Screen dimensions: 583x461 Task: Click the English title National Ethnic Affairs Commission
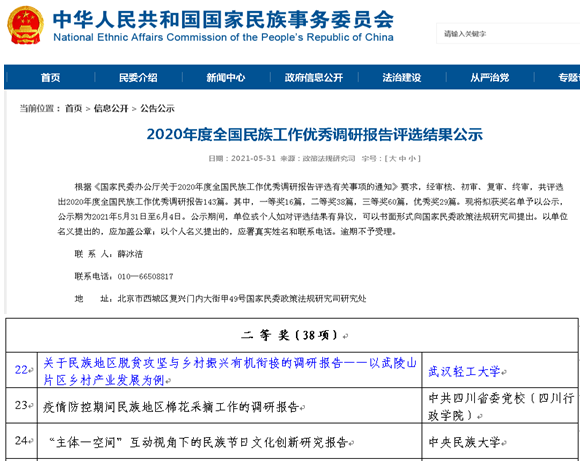tap(223, 38)
